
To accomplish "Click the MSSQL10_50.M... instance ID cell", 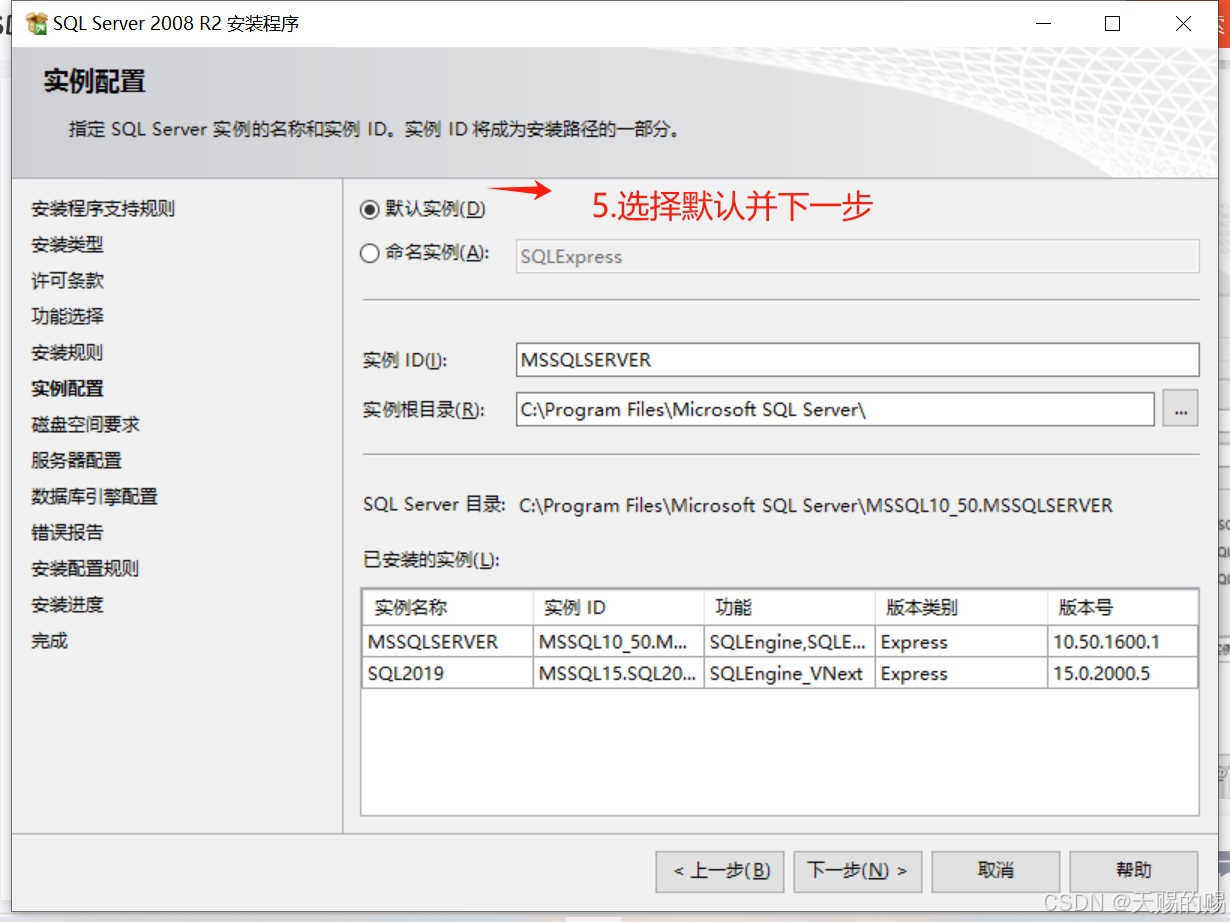I will [x=618, y=642].
